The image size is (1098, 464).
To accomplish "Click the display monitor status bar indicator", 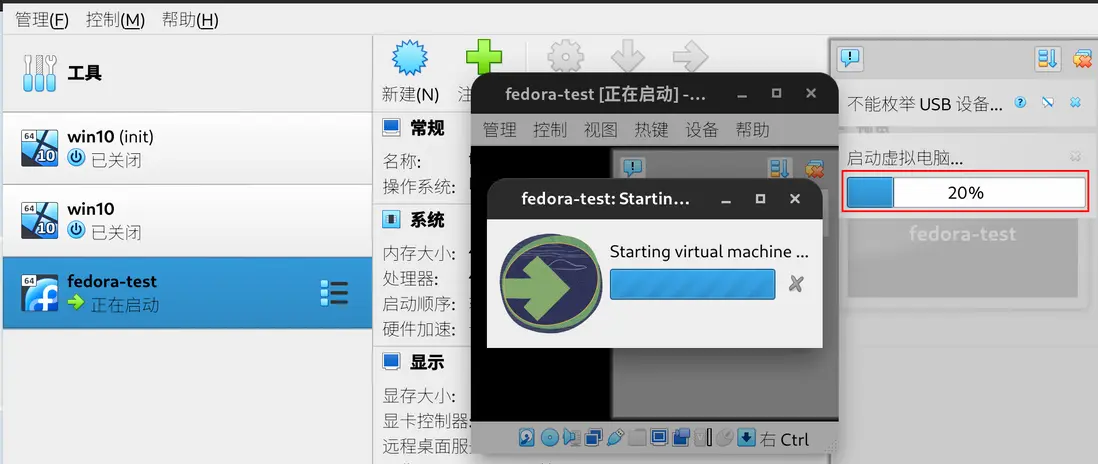I will [x=659, y=437].
